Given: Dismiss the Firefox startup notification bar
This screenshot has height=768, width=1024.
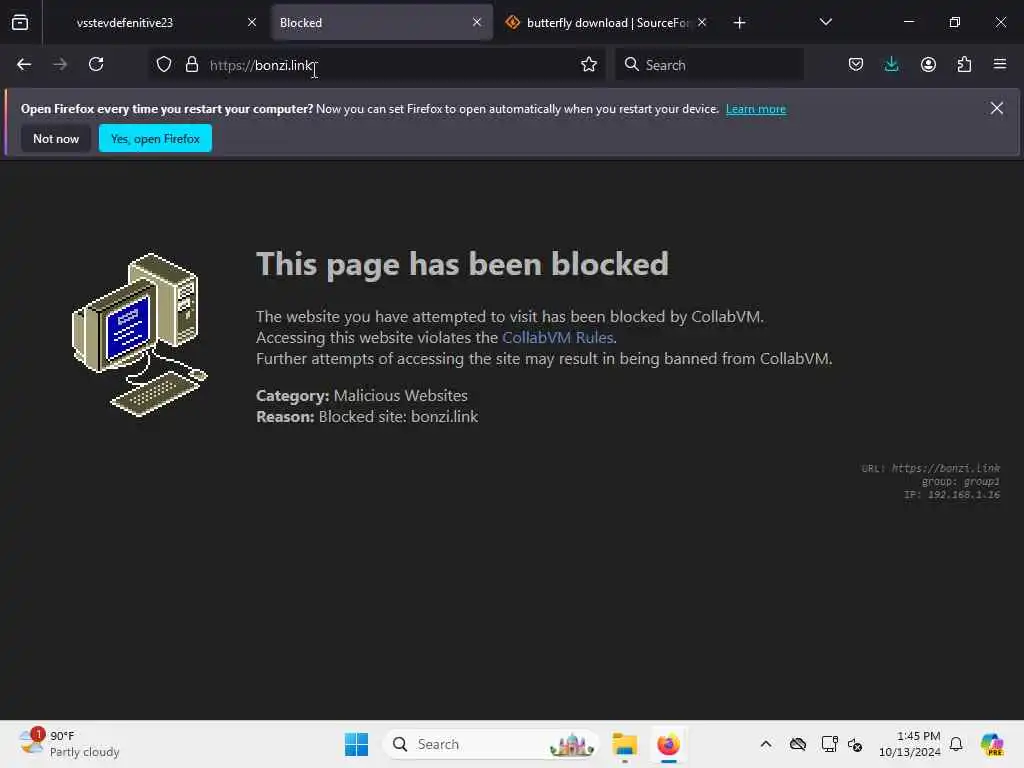Looking at the screenshot, I should tap(997, 108).
